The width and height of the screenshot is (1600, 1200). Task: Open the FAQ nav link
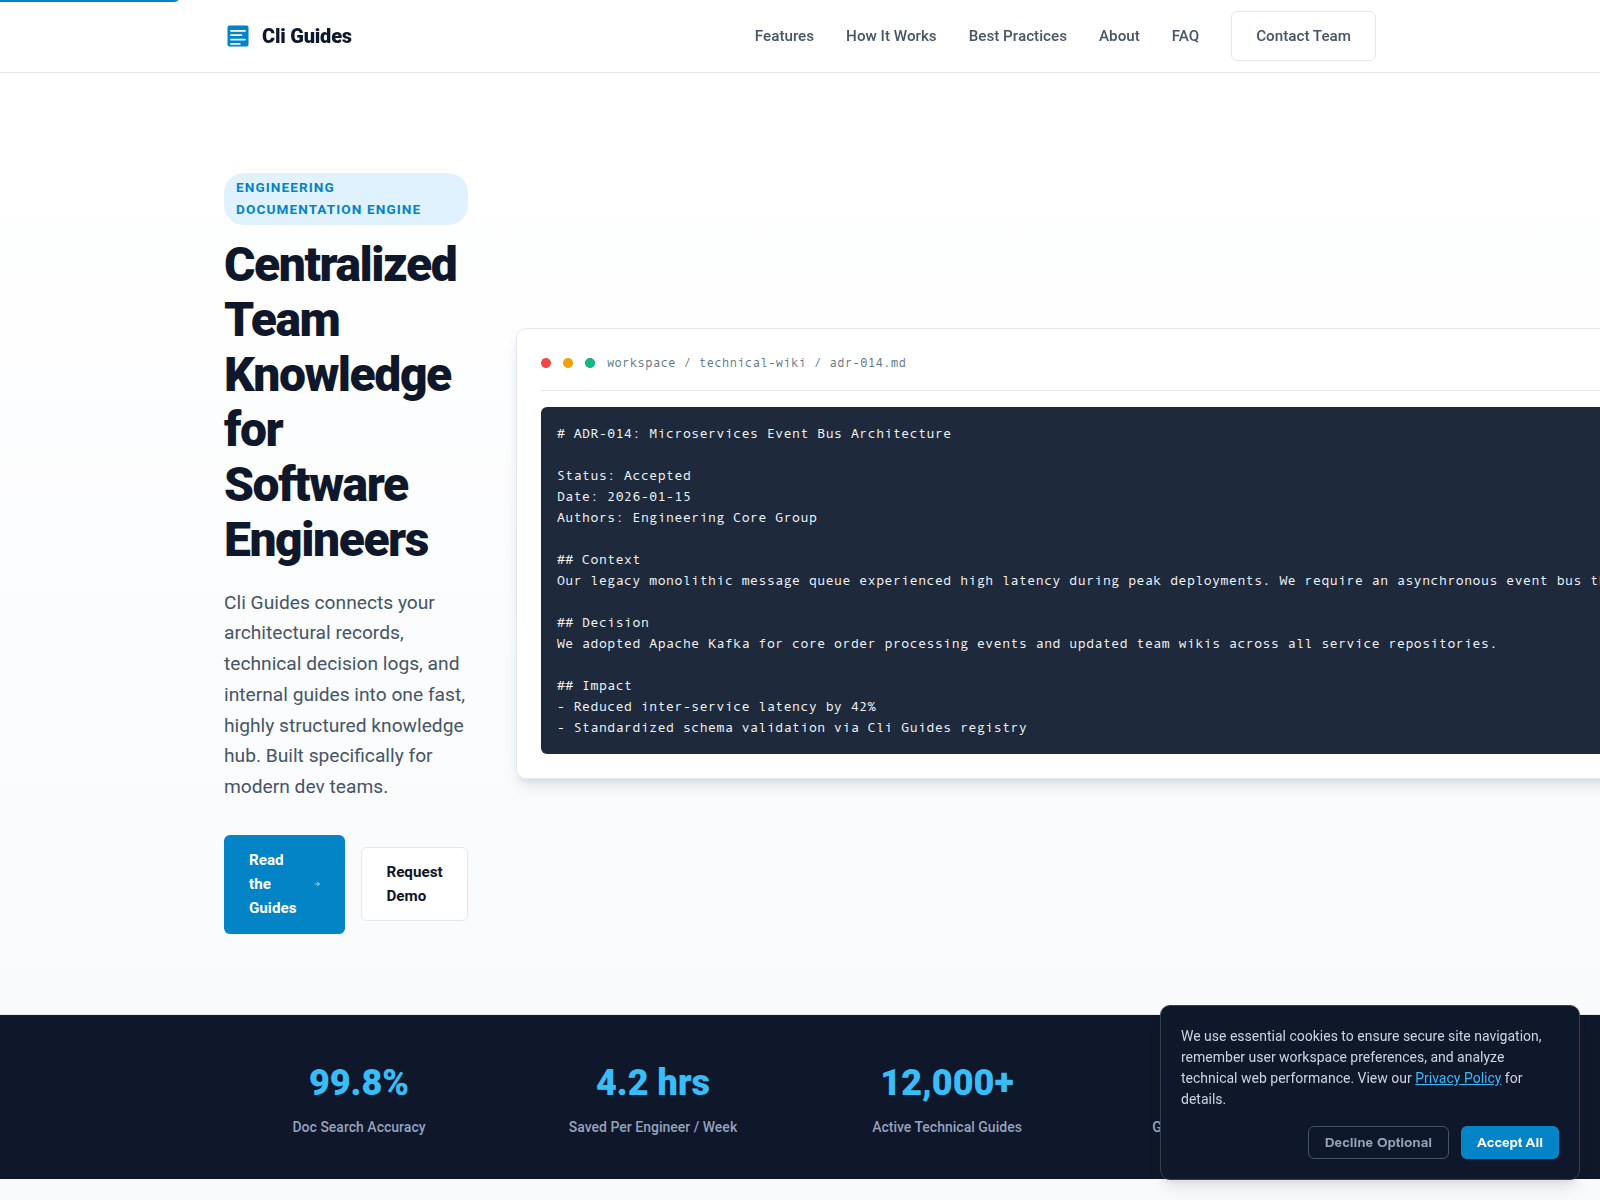coord(1185,36)
